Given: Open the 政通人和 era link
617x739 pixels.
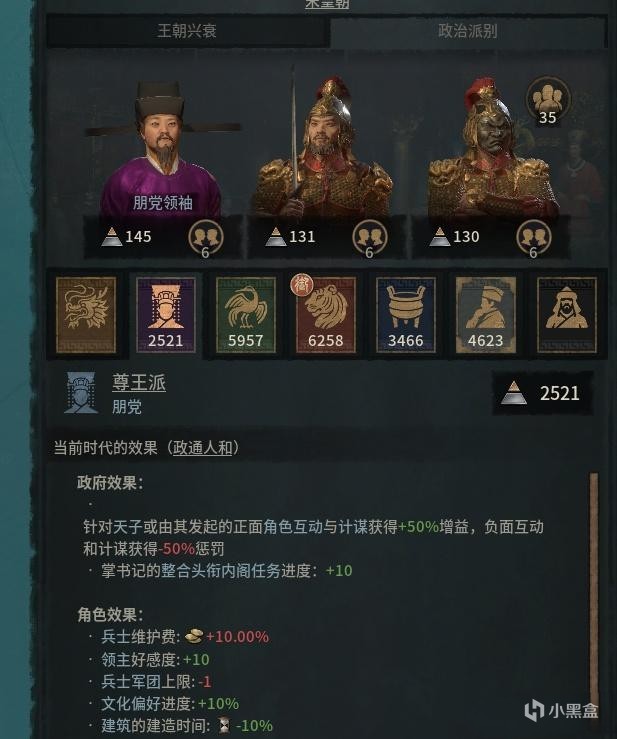Looking at the screenshot, I should pos(202,447).
